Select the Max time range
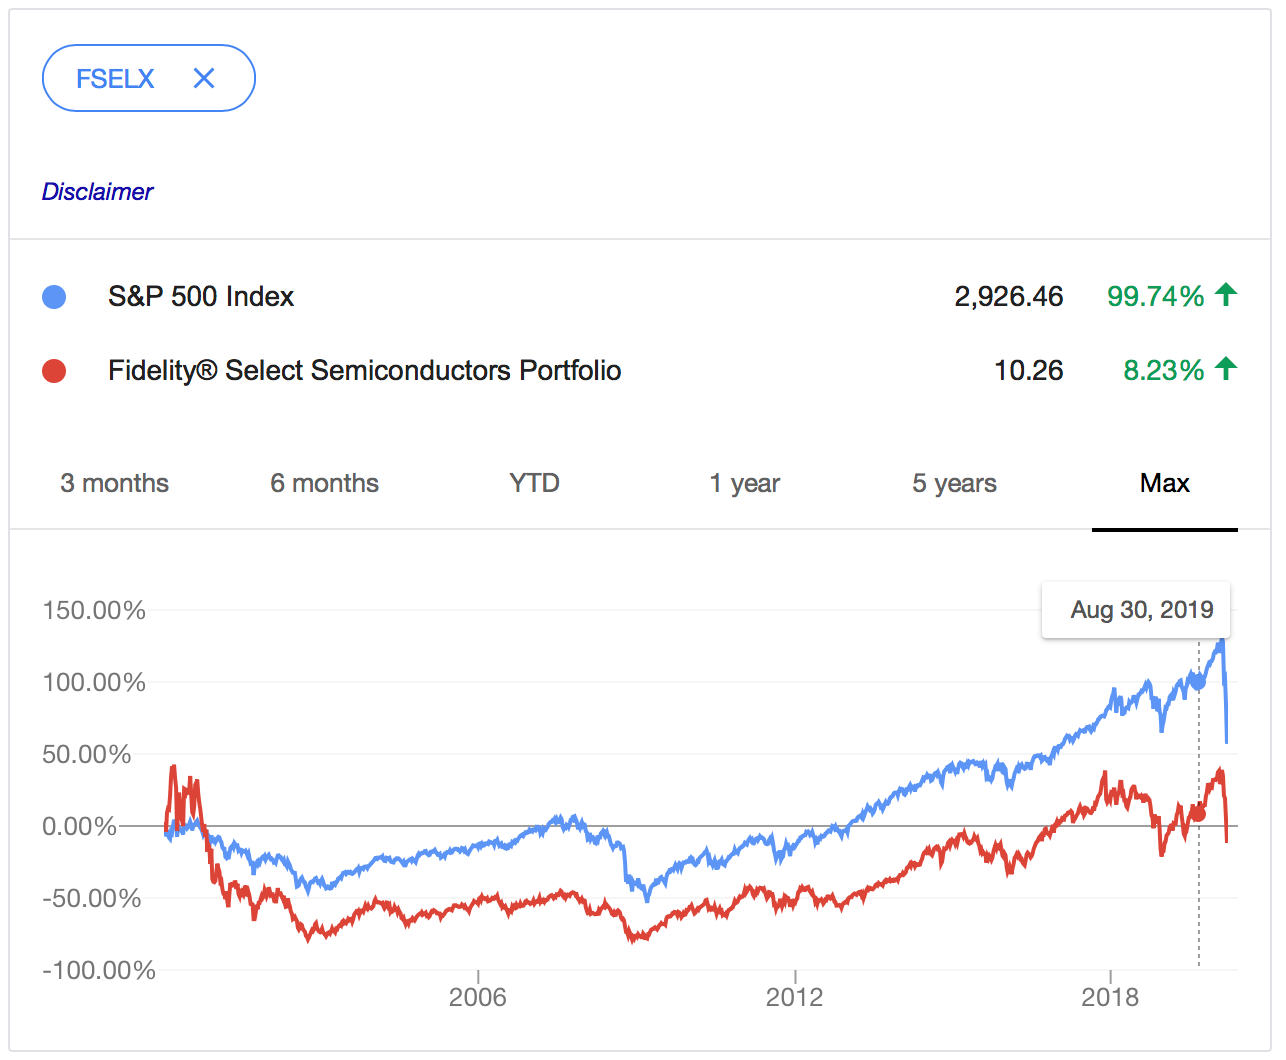This screenshot has height=1060, width=1286. (1164, 483)
